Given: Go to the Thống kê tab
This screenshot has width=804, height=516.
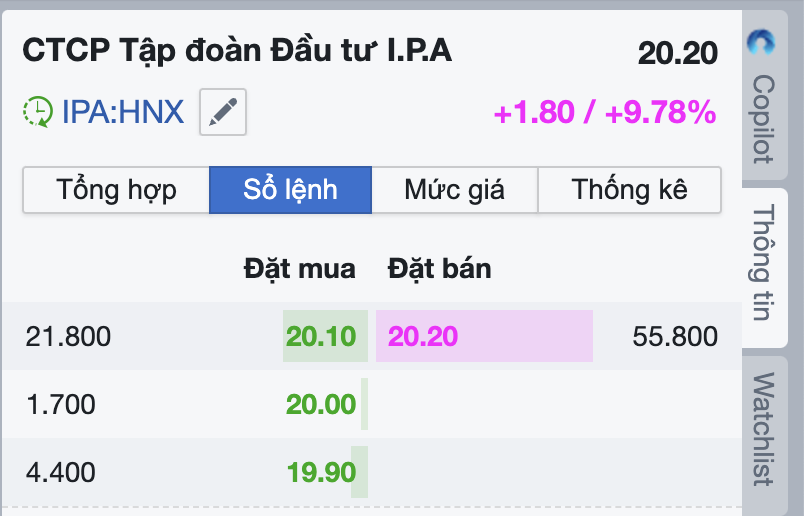Looking at the screenshot, I should pos(630,190).
